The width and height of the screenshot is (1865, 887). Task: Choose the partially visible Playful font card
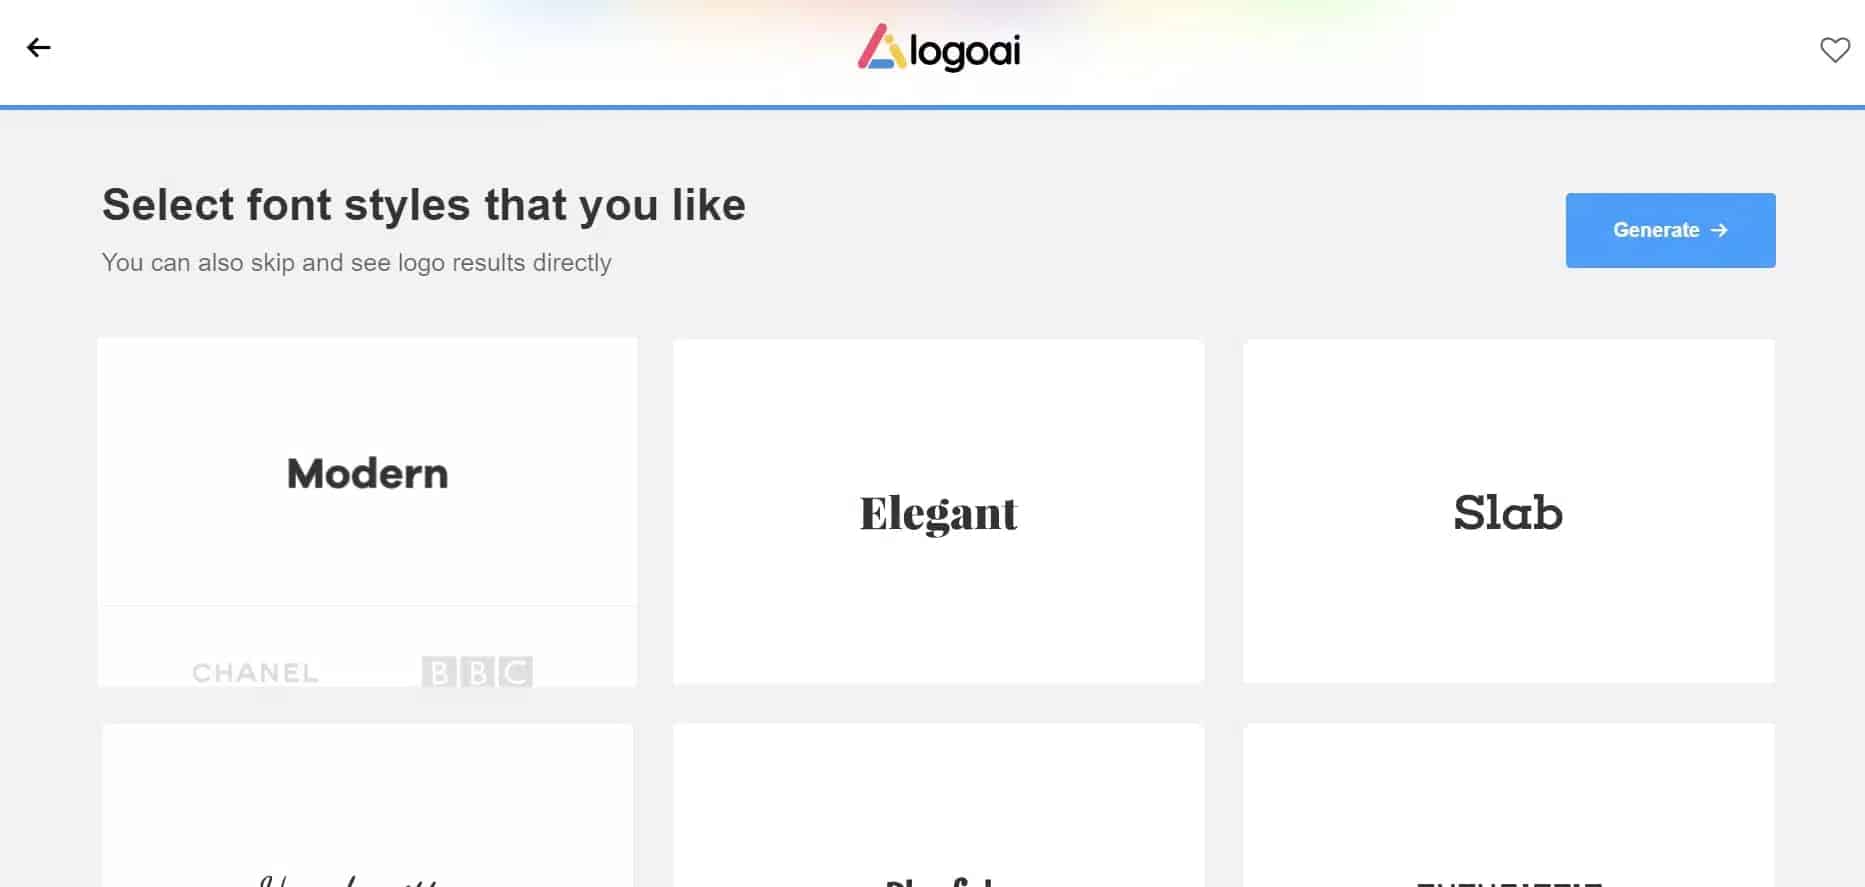[938, 805]
